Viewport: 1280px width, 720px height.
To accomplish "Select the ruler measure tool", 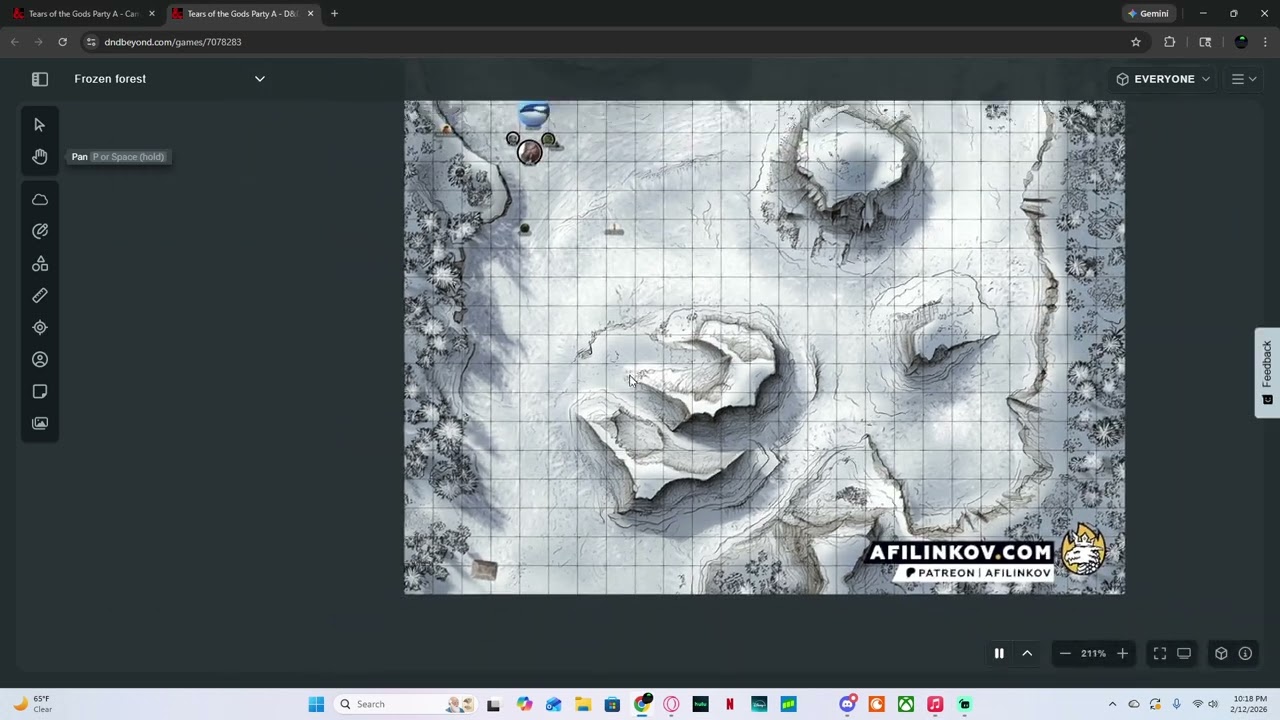I will coord(40,296).
